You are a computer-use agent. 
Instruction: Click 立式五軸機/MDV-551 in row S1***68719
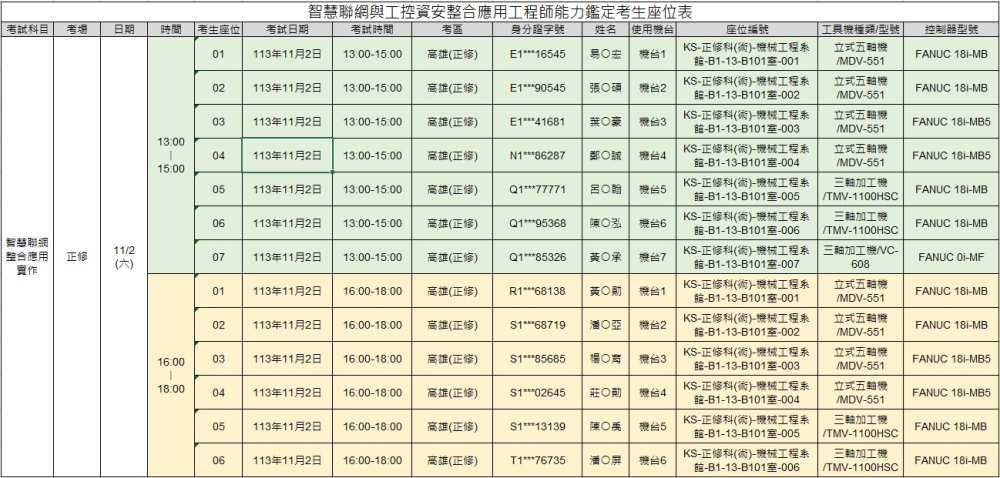coord(860,324)
